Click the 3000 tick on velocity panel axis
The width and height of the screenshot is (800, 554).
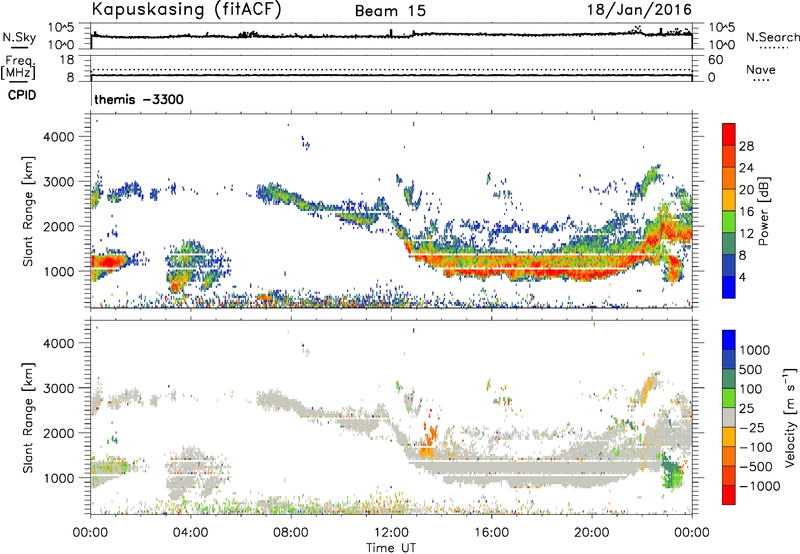click(x=58, y=388)
